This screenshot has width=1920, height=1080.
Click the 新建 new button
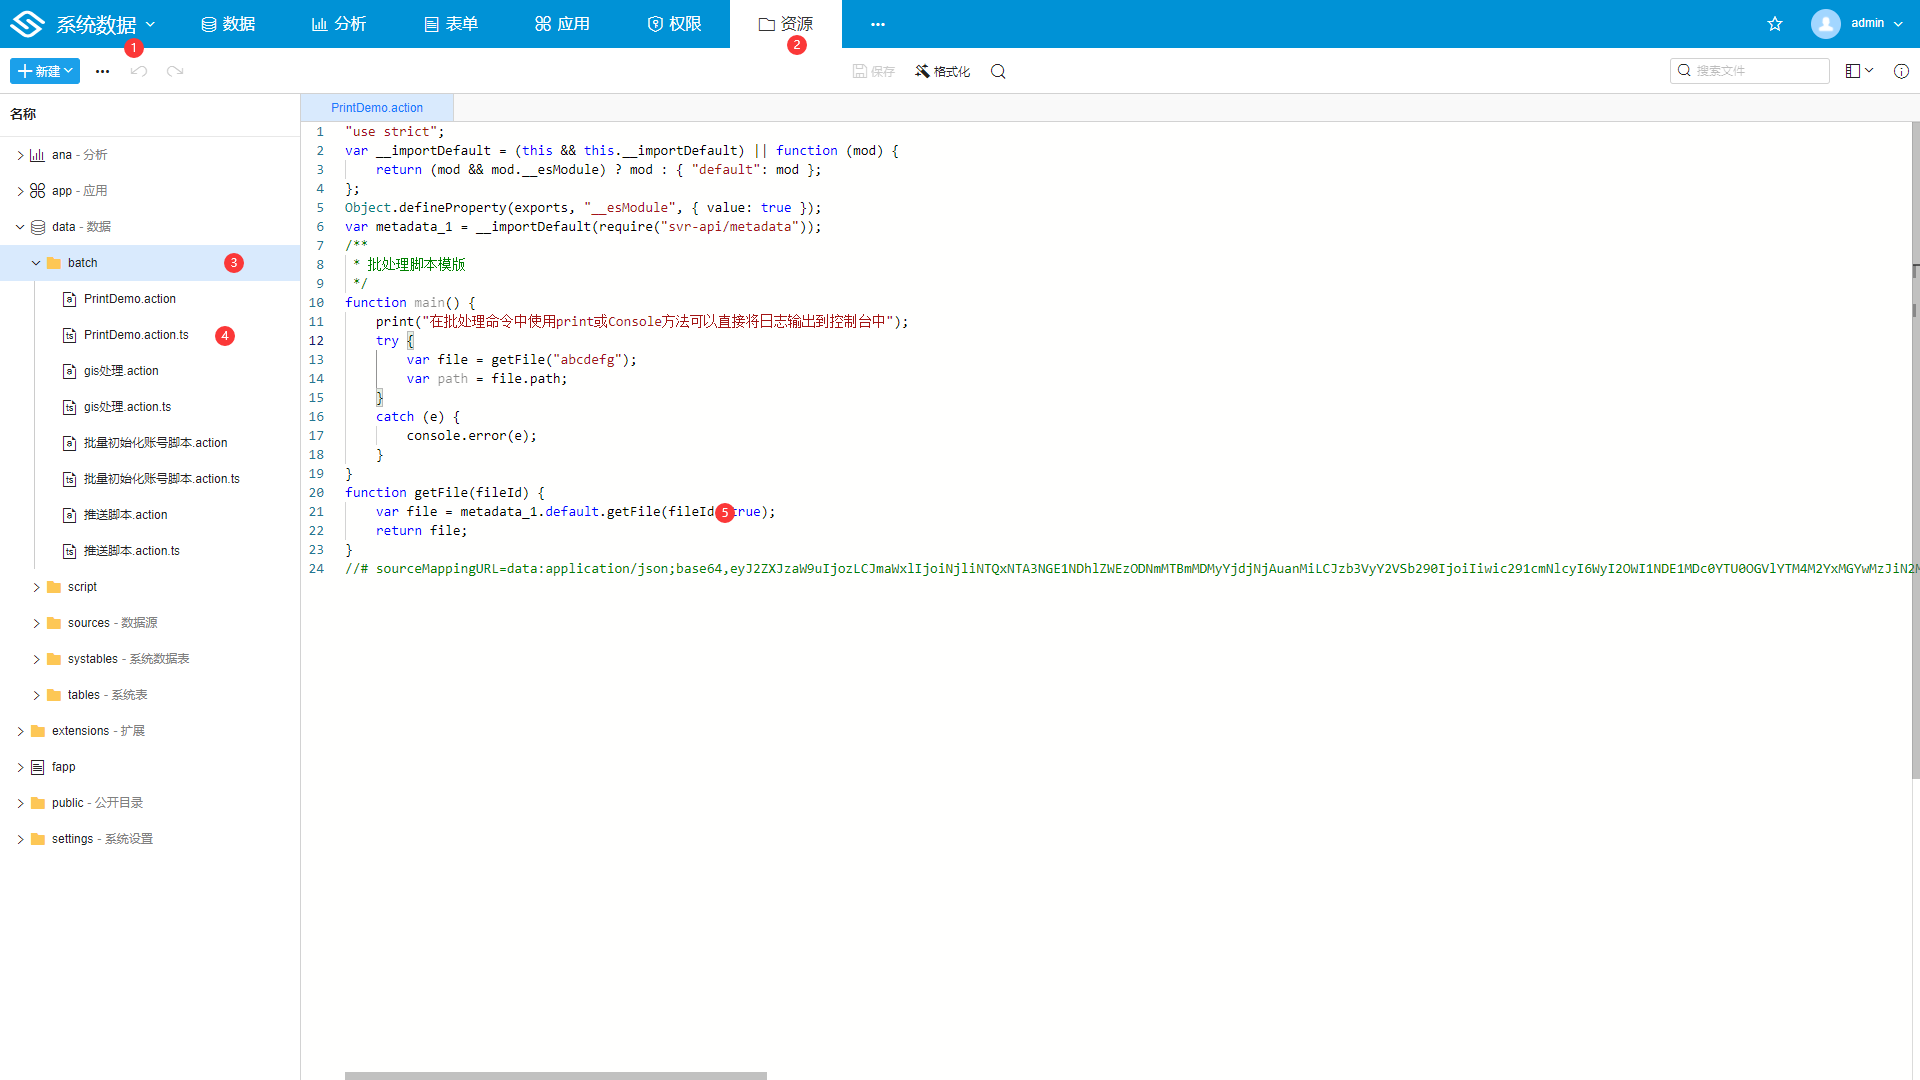pyautogui.click(x=44, y=71)
